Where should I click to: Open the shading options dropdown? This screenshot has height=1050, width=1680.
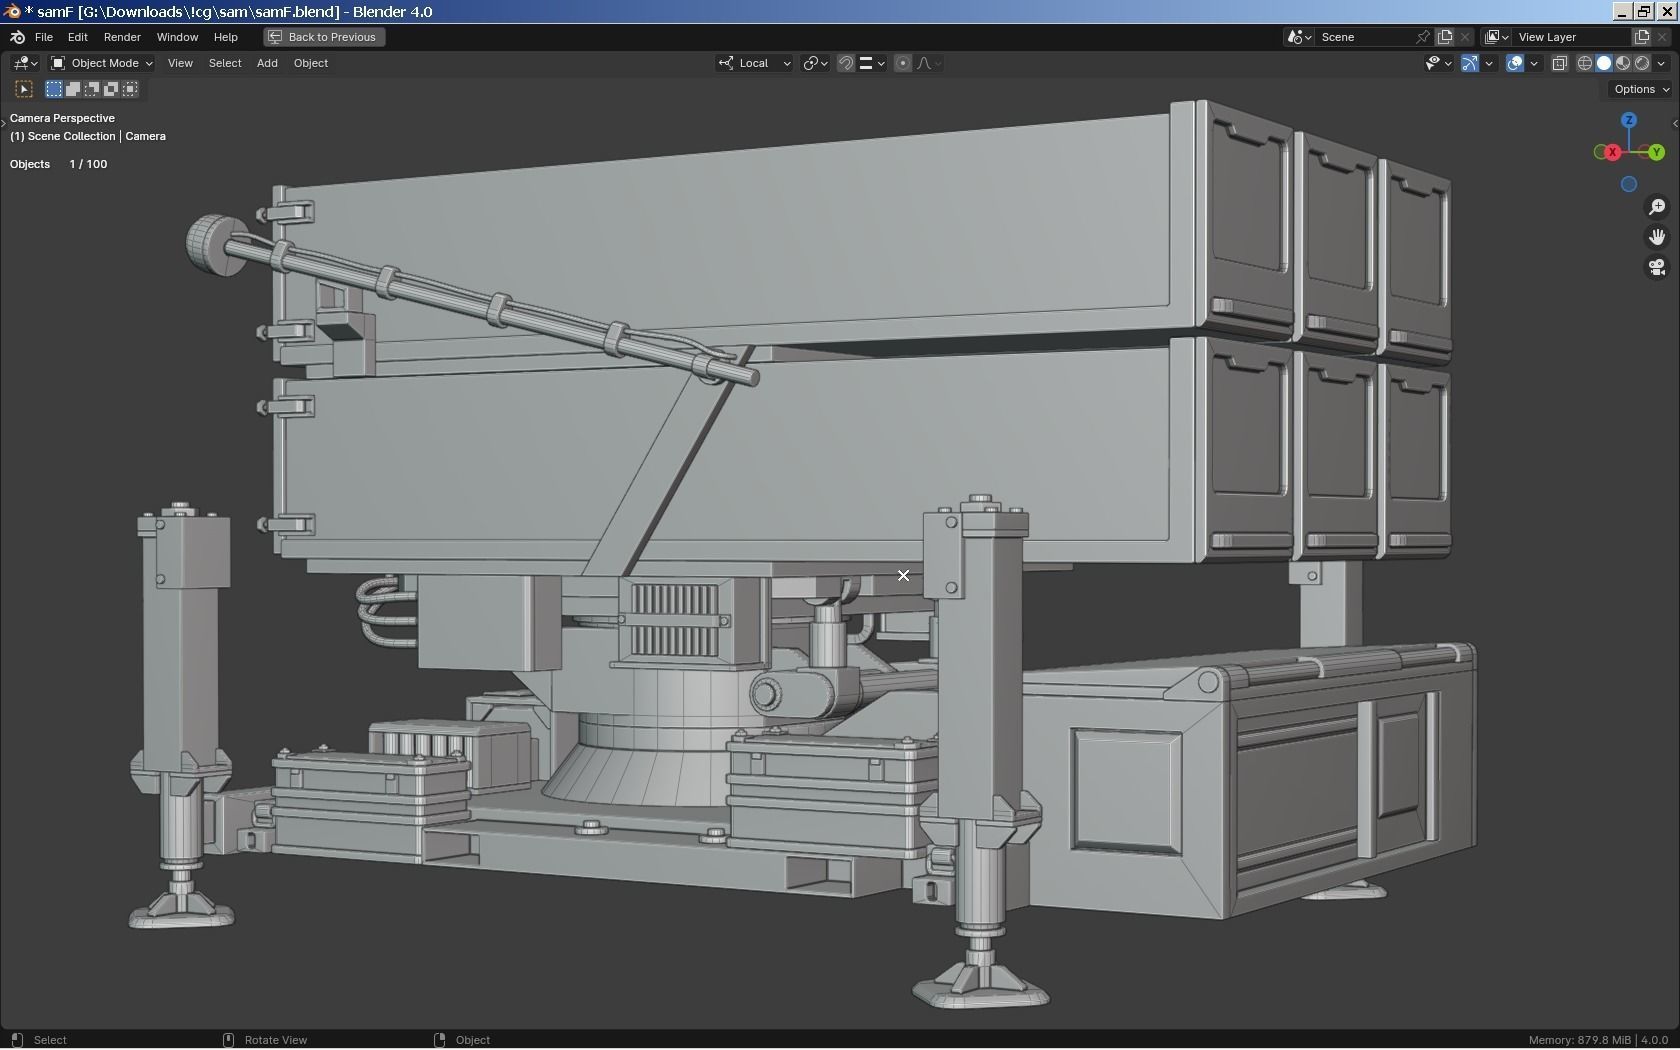pyautogui.click(x=1662, y=63)
